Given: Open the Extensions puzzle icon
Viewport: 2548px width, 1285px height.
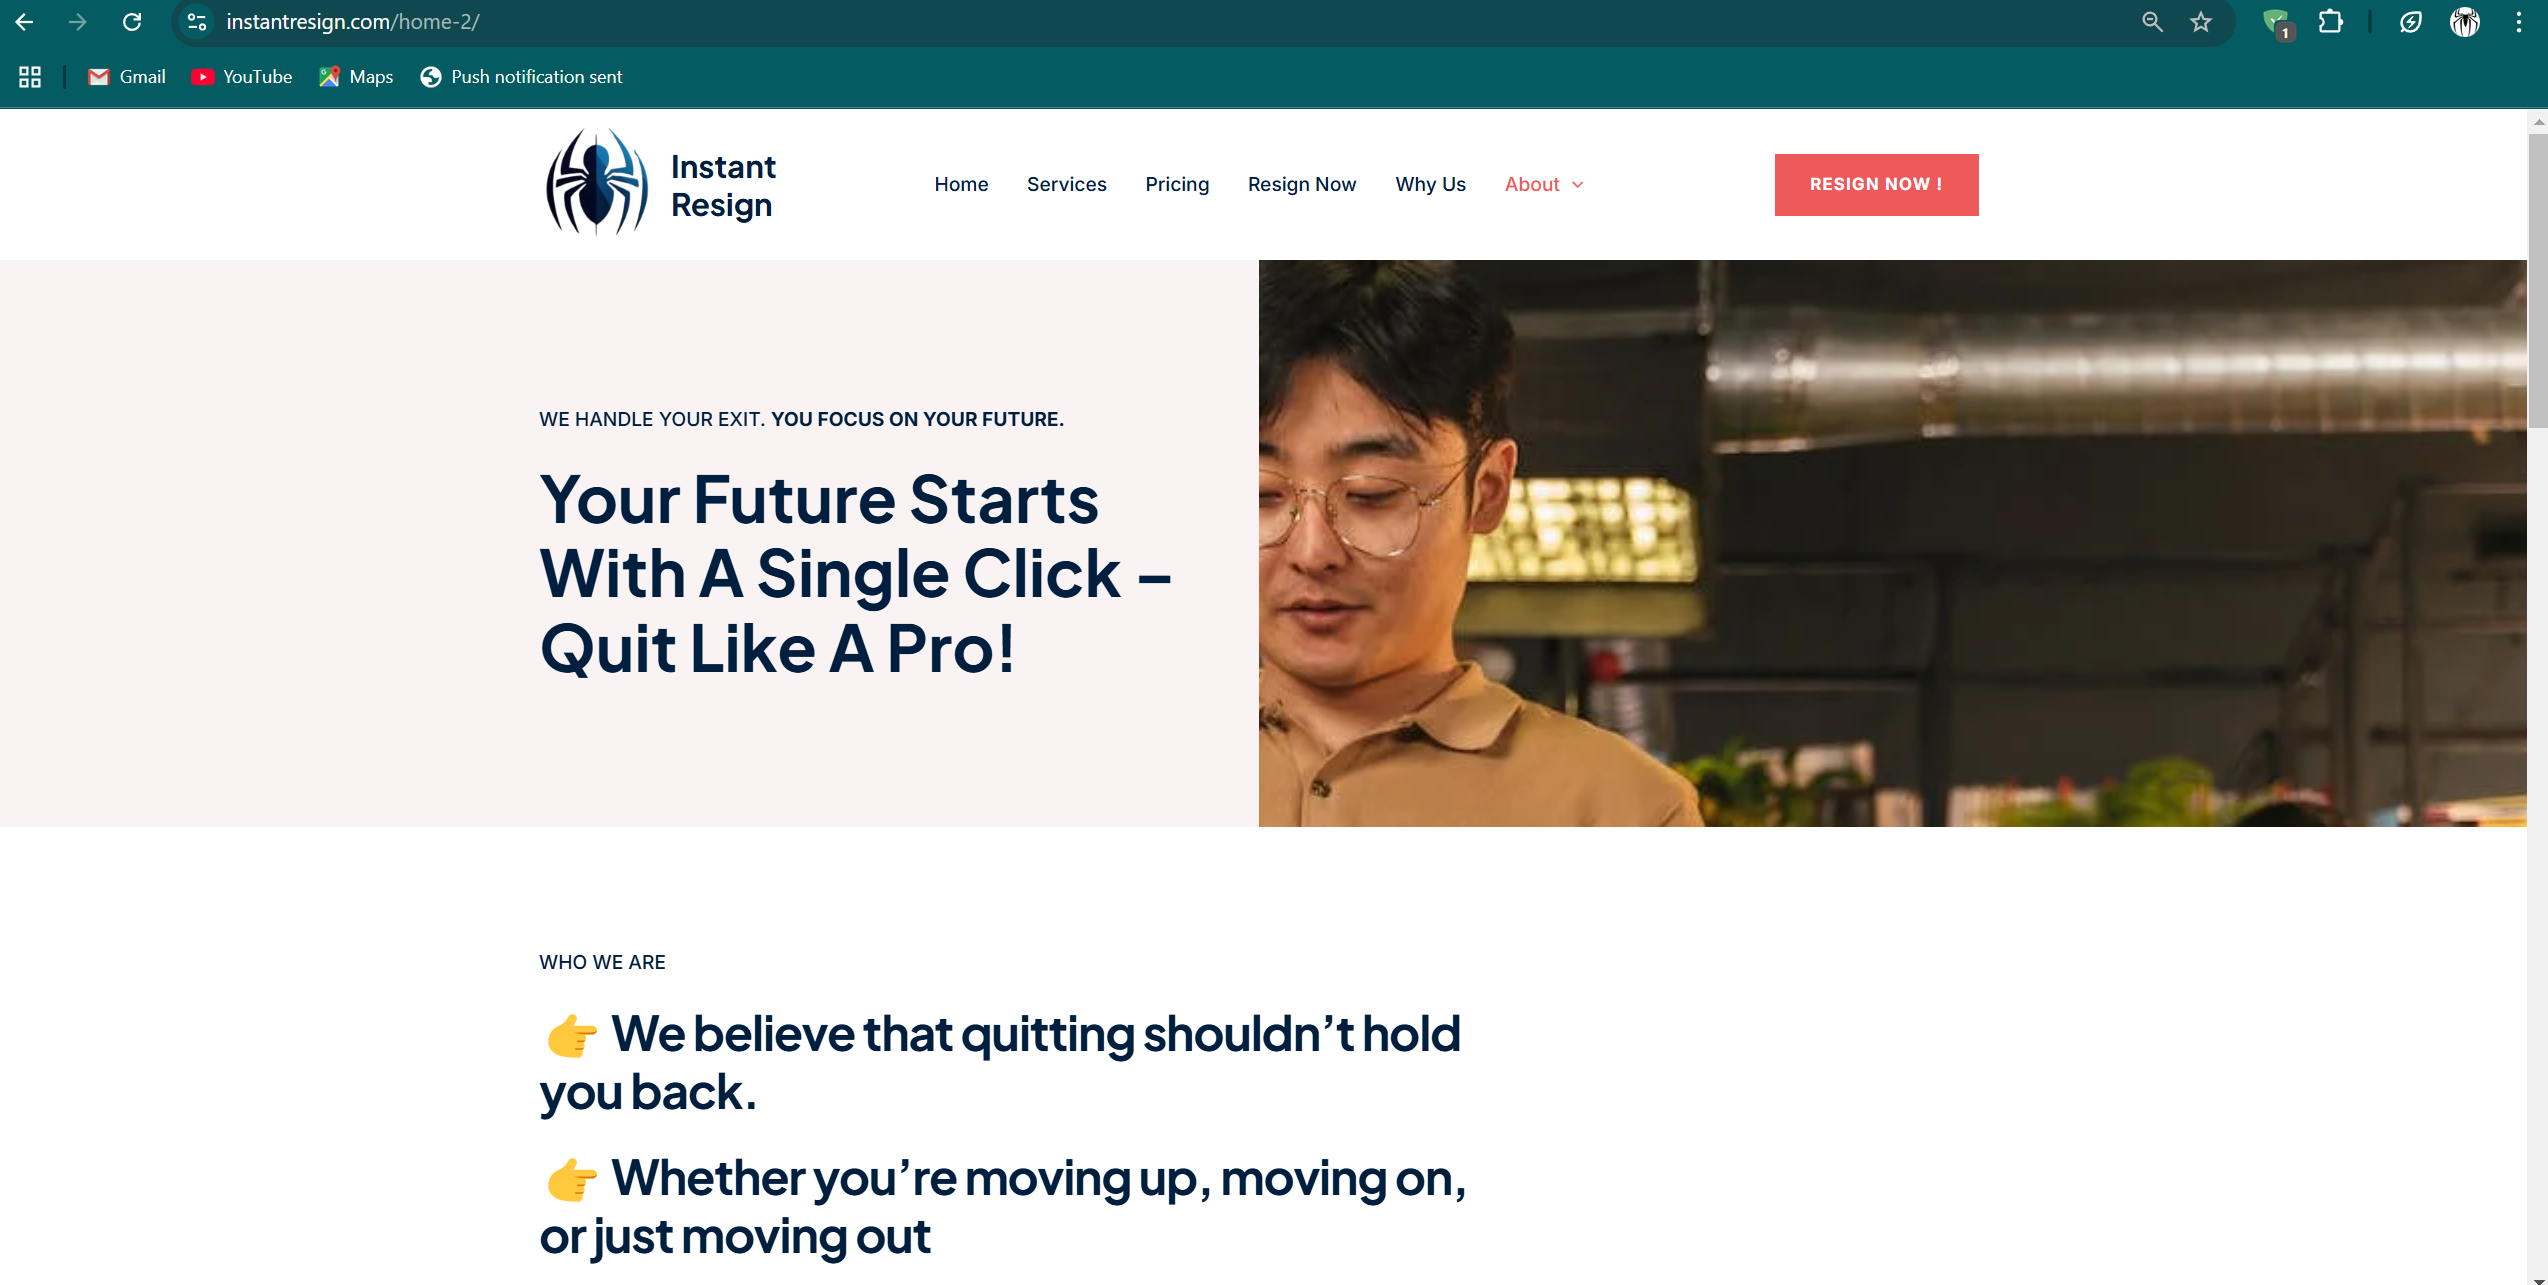Looking at the screenshot, I should [x=2331, y=22].
